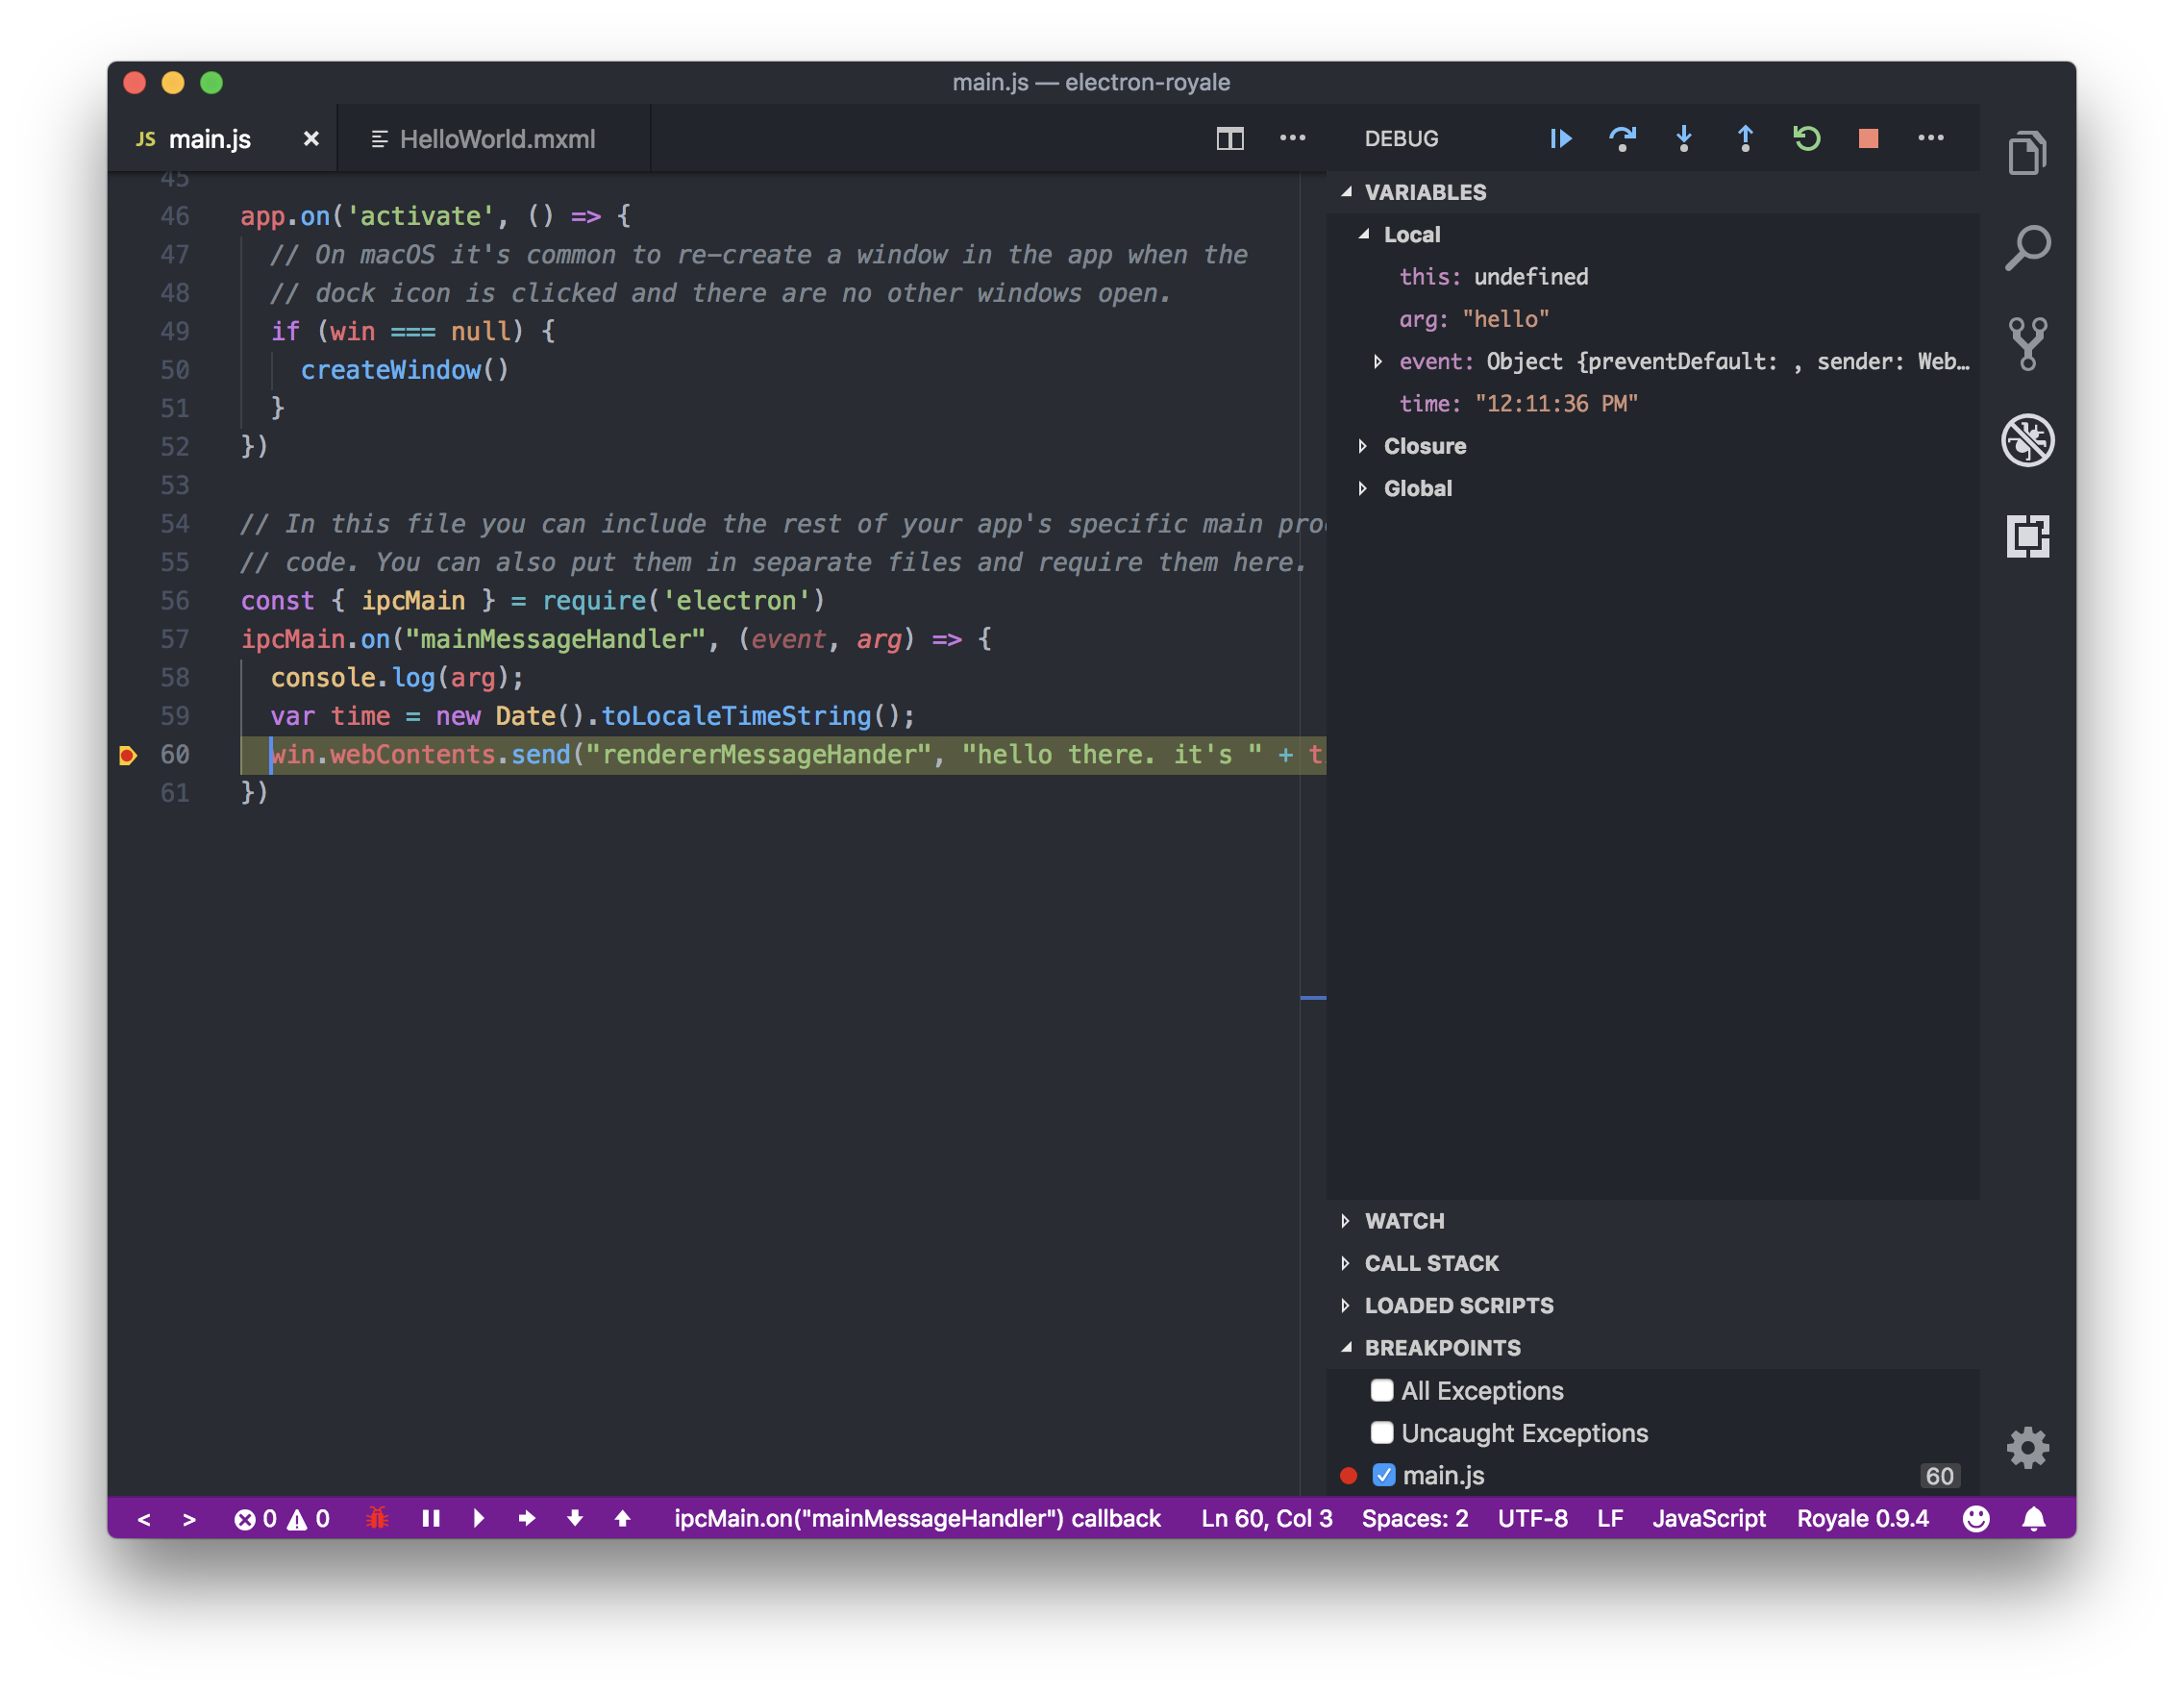
Task: Split the editor with split icon
Action: [x=1230, y=138]
